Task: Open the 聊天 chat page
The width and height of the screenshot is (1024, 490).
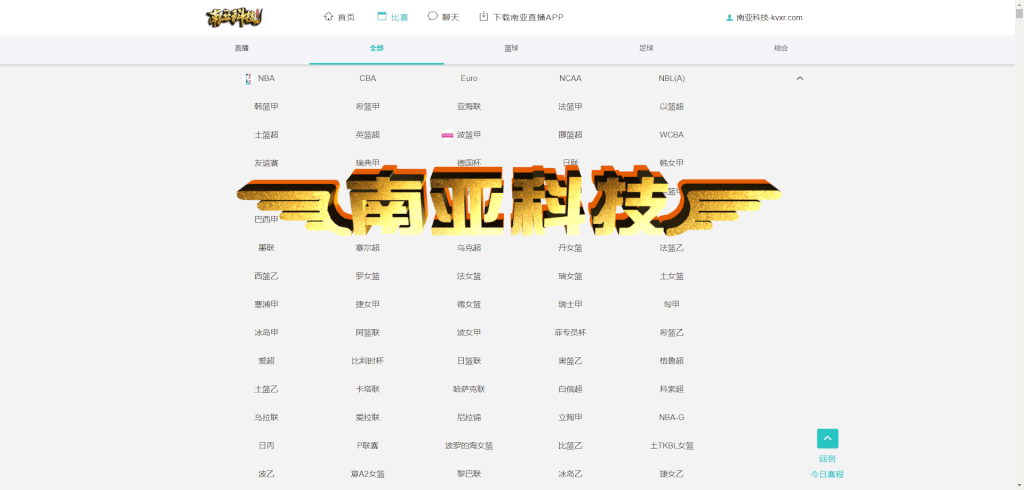Action: coord(443,17)
